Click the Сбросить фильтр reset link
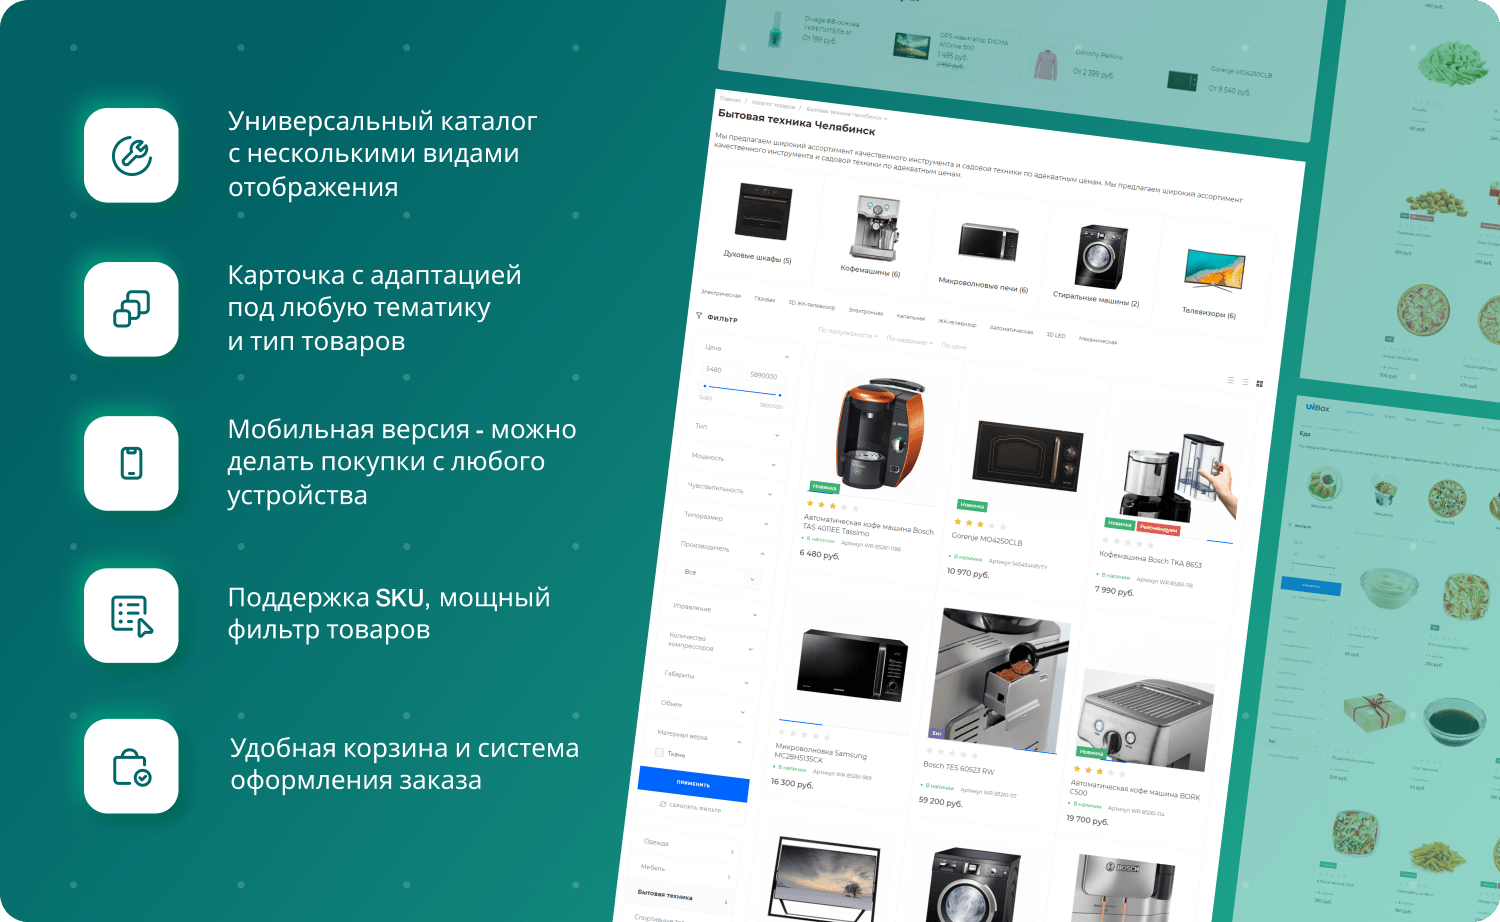The image size is (1500, 922). 690,806
